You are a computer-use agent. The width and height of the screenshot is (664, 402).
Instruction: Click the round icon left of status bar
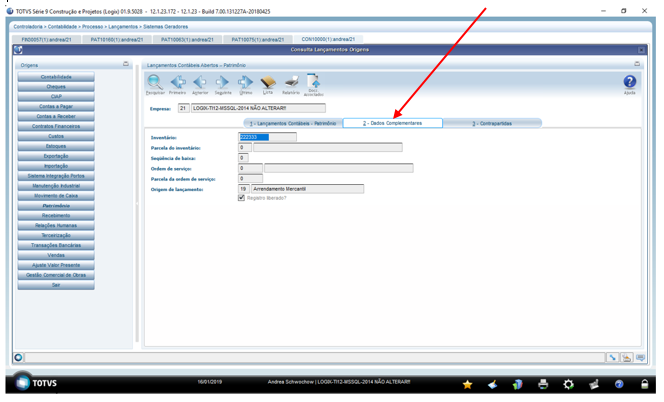point(18,358)
